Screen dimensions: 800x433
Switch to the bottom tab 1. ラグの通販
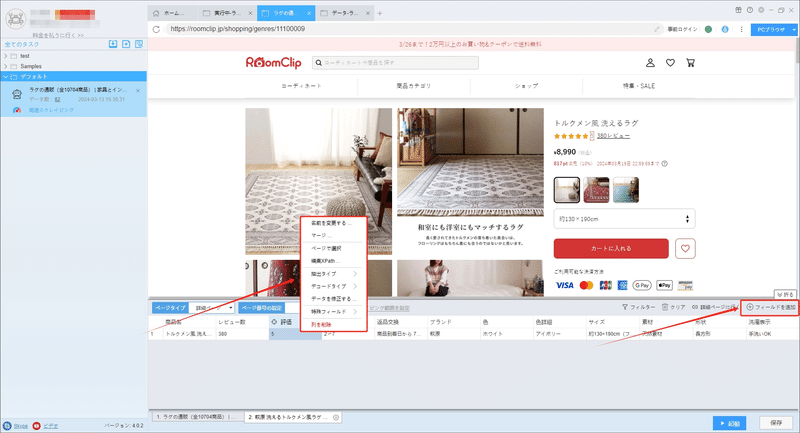(196, 417)
